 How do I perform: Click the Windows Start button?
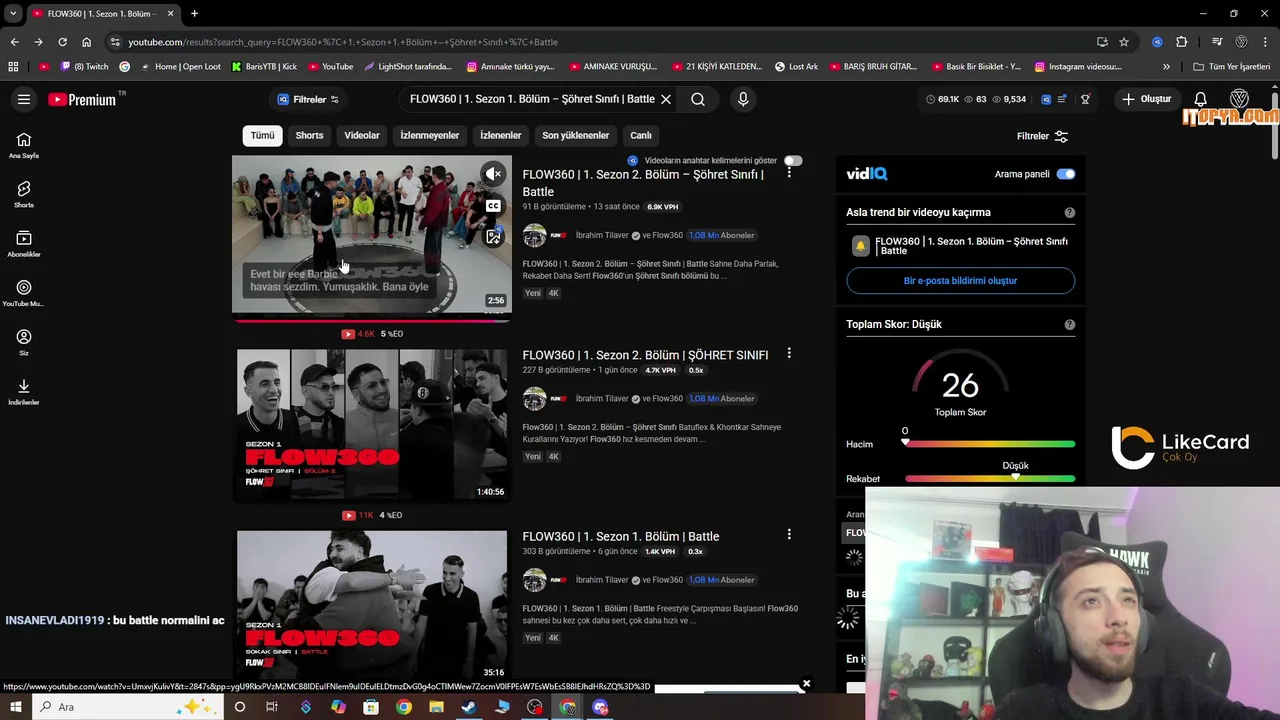[x=15, y=707]
